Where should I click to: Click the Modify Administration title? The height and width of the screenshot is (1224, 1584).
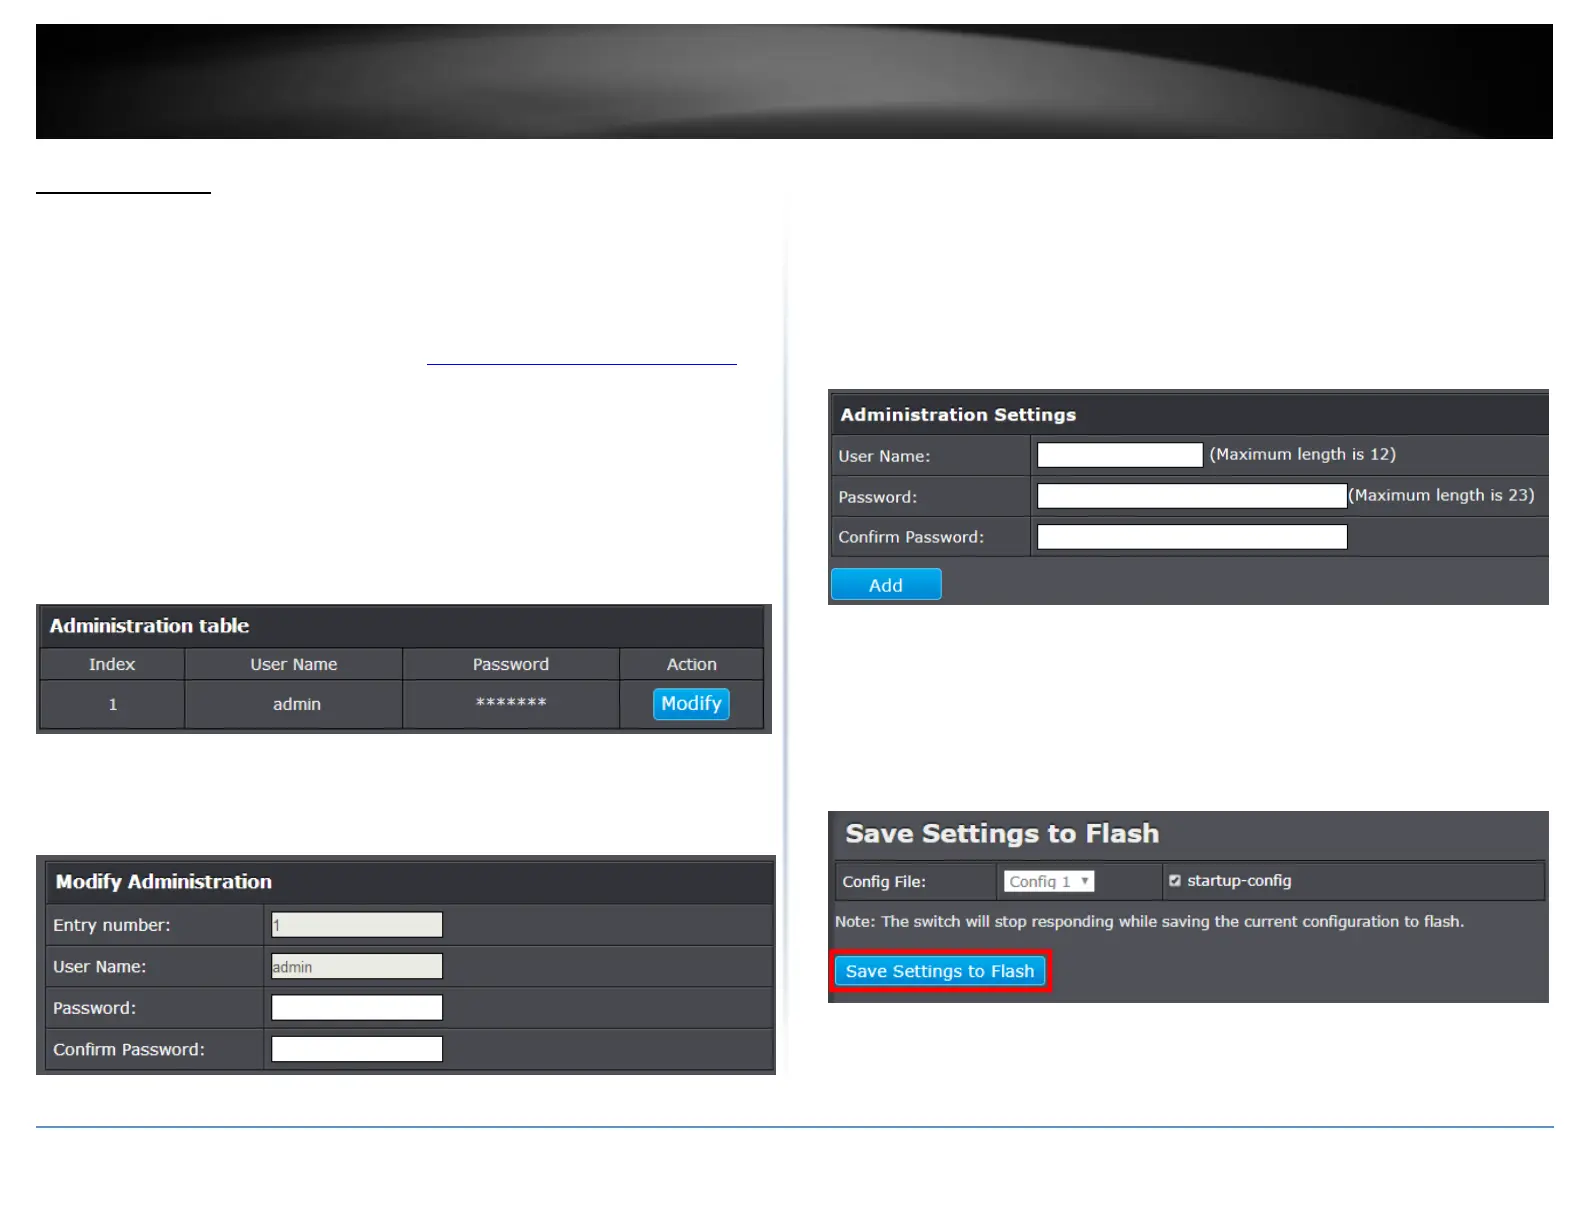pyautogui.click(x=164, y=882)
